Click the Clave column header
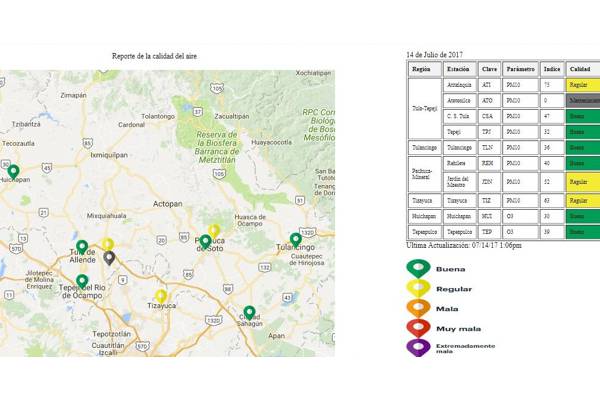This screenshot has width=600, height=400. click(x=489, y=69)
